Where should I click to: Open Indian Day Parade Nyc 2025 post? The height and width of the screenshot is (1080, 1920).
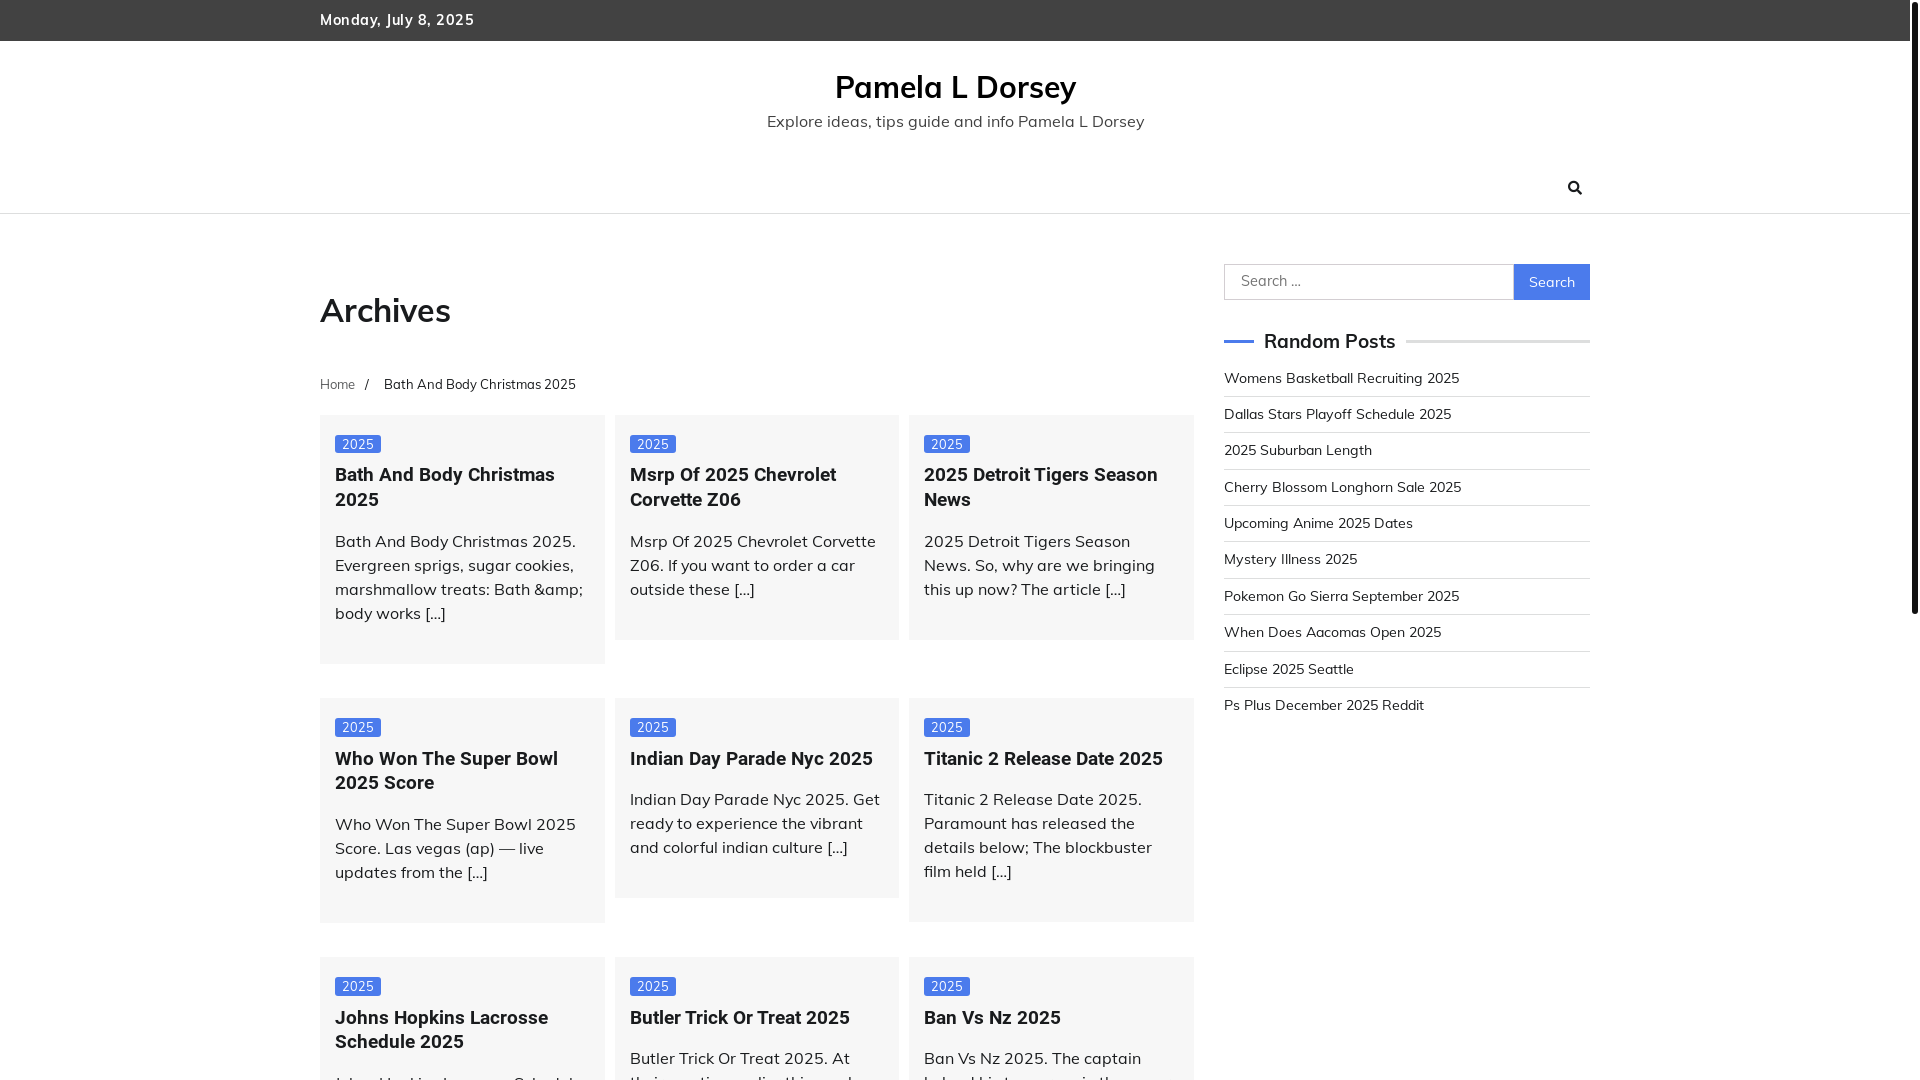751,759
